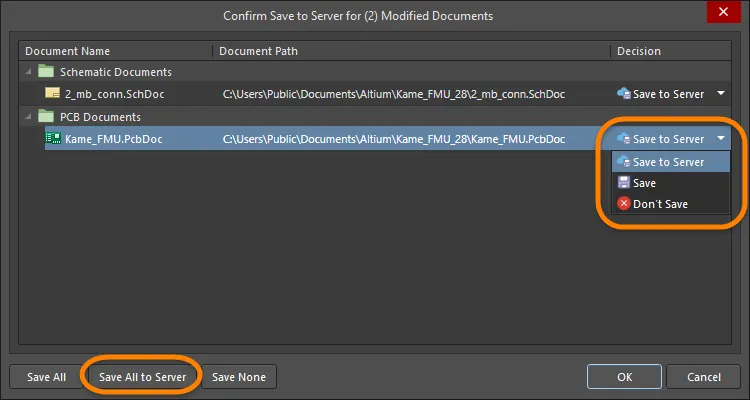Viewport: 750px width, 400px height.
Task: Confirm with the OK button
Action: click(624, 377)
